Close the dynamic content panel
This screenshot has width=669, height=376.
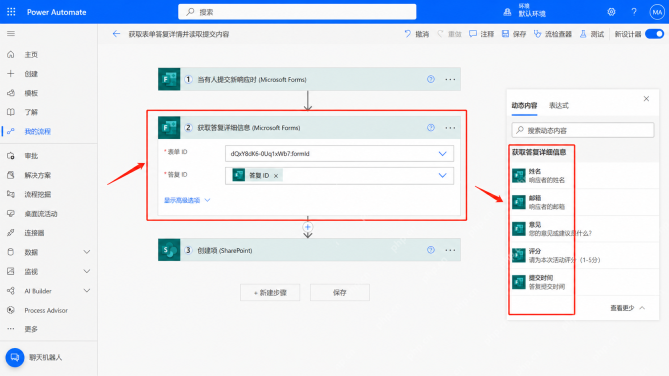tap(646, 99)
